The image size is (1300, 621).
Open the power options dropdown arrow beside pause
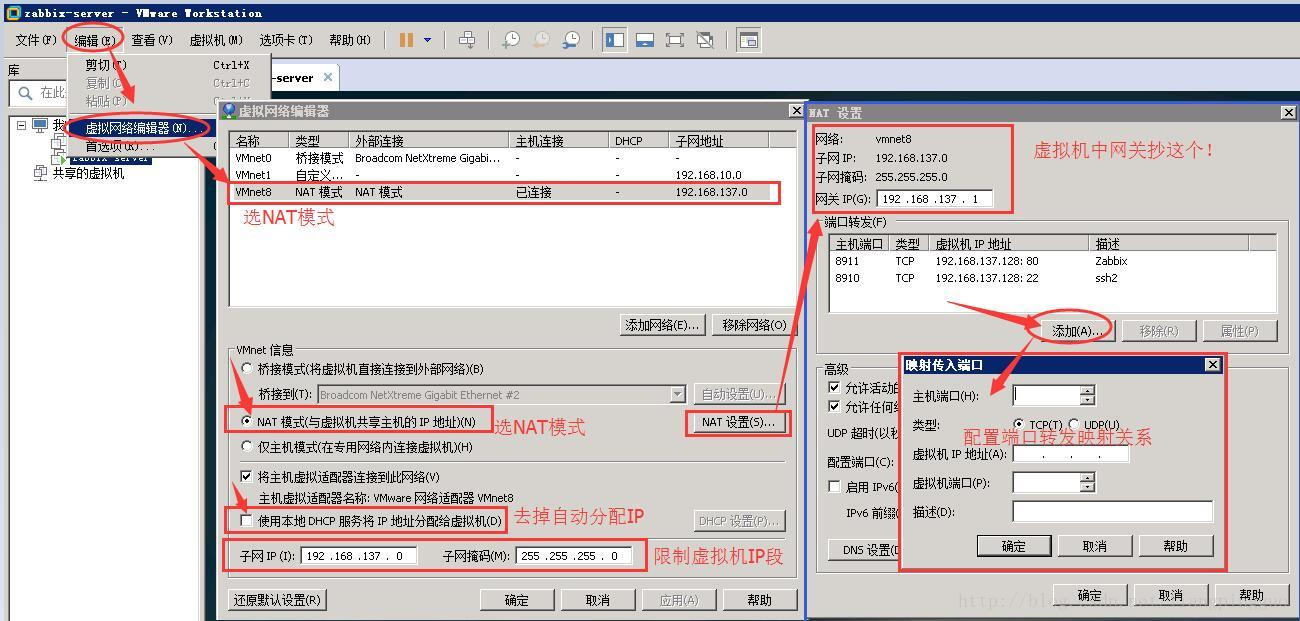point(428,40)
